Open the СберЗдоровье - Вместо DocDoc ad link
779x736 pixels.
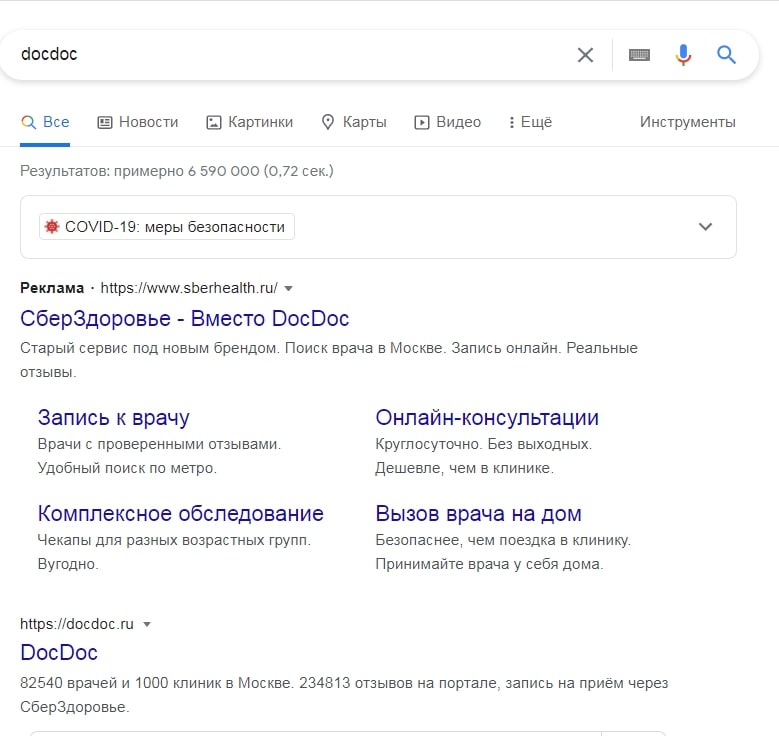[x=184, y=319]
